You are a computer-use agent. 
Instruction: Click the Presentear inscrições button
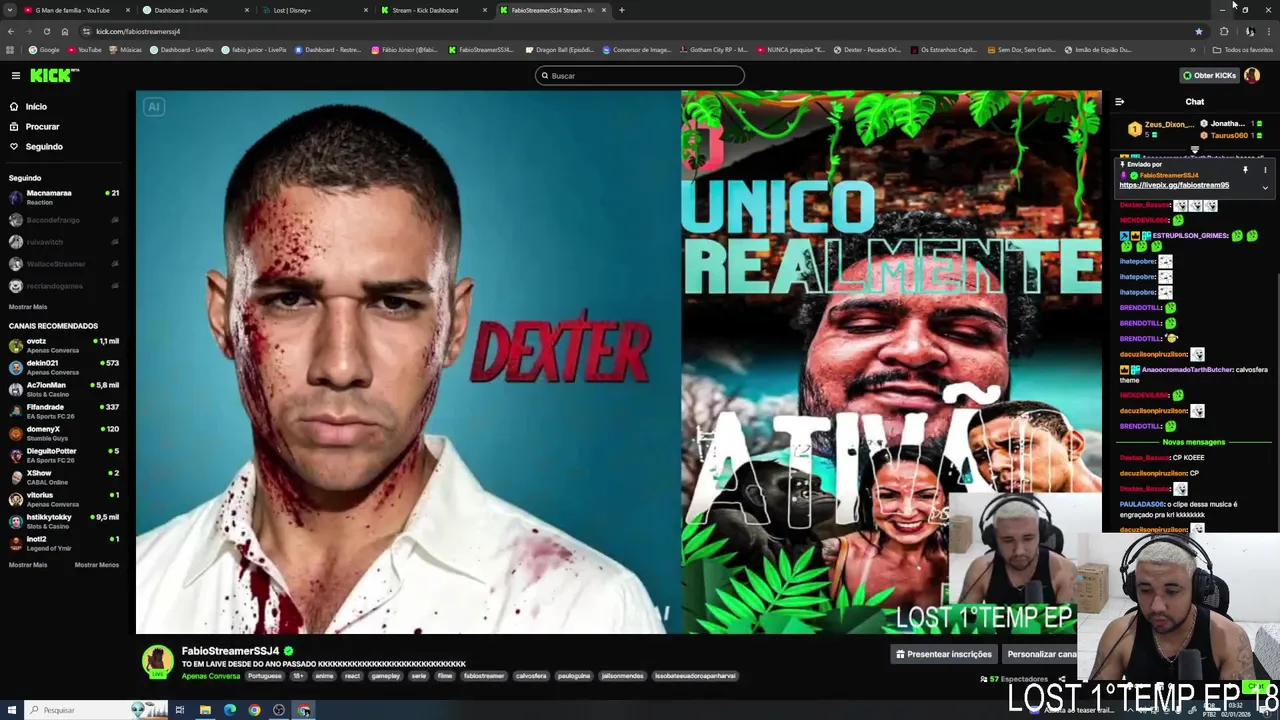click(944, 654)
